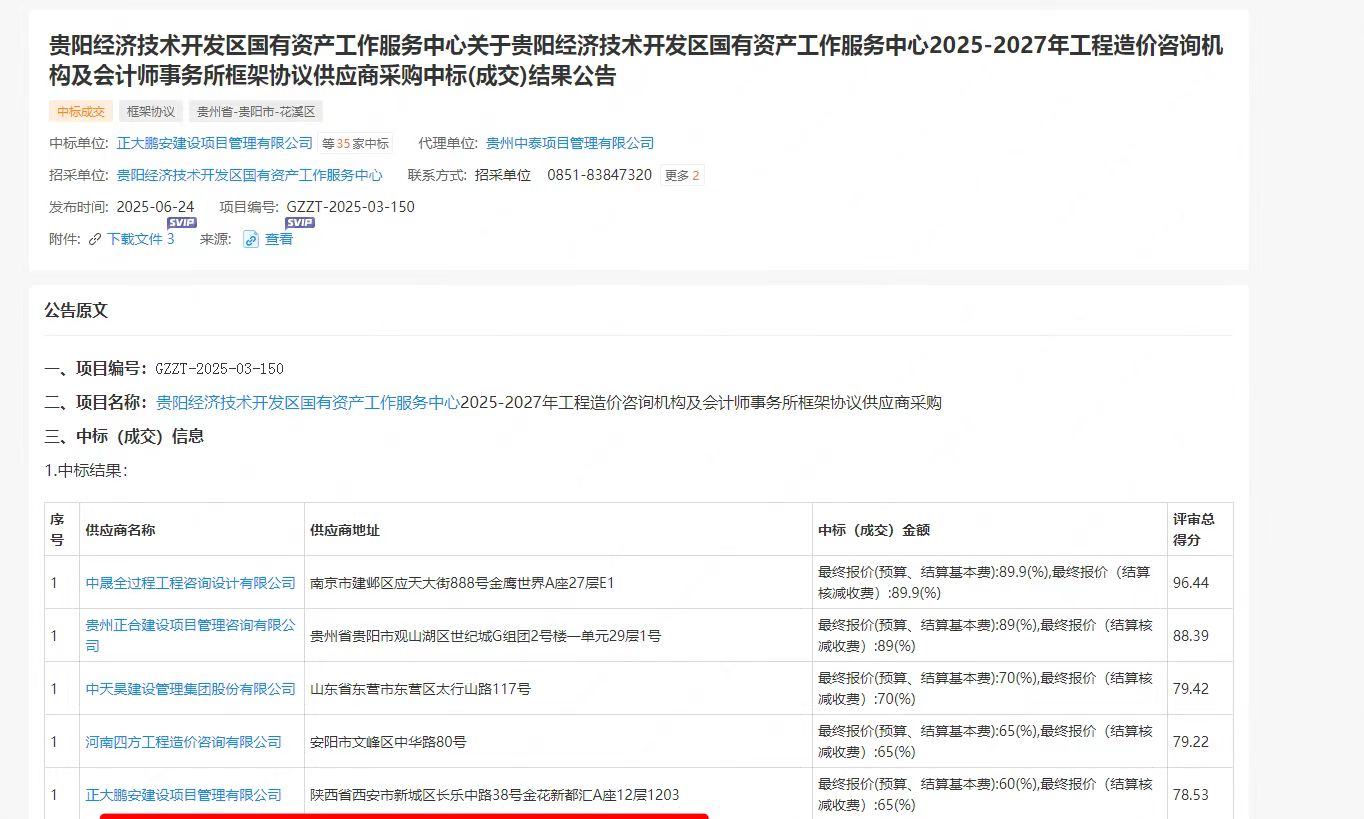Open winning bidder 正大鹏安建设项目管理有限公司 in header
This screenshot has height=819, width=1364.
pyautogui.click(x=215, y=143)
